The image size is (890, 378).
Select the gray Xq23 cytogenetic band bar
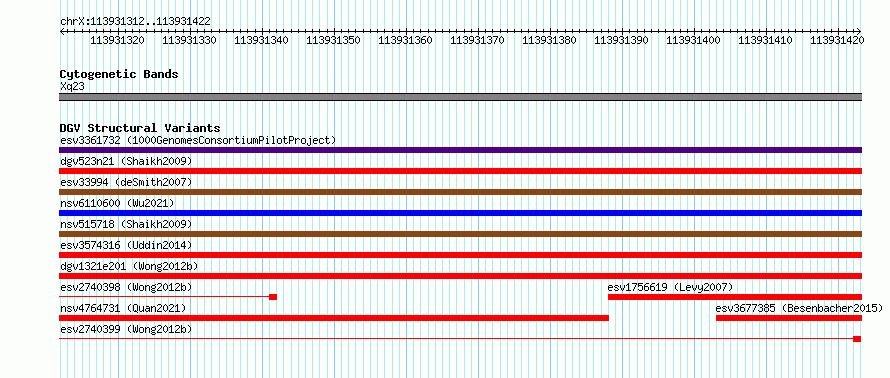pos(460,97)
